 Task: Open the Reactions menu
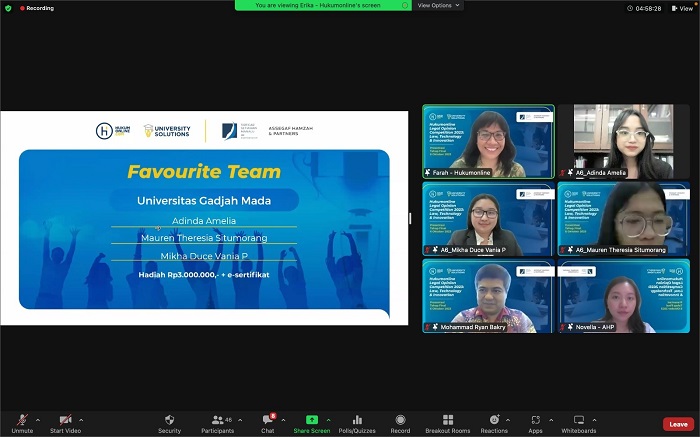[x=494, y=423]
